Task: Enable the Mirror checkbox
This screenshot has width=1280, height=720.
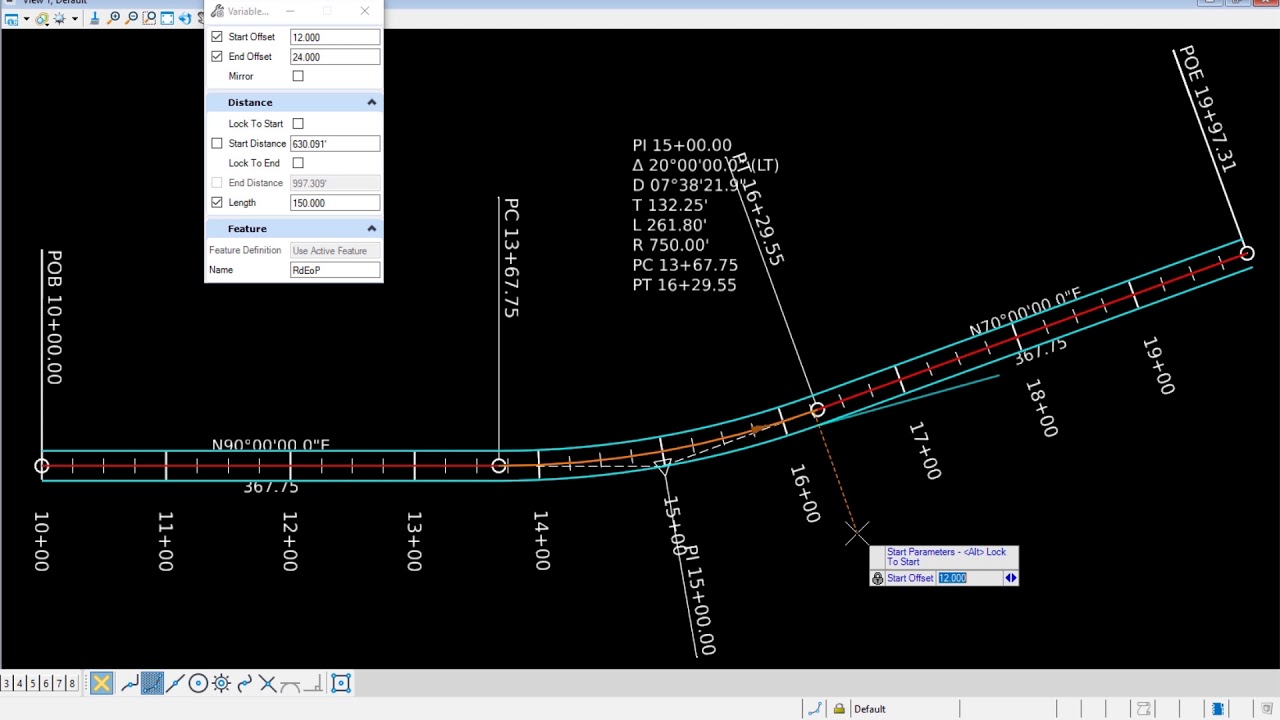Action: [298, 76]
